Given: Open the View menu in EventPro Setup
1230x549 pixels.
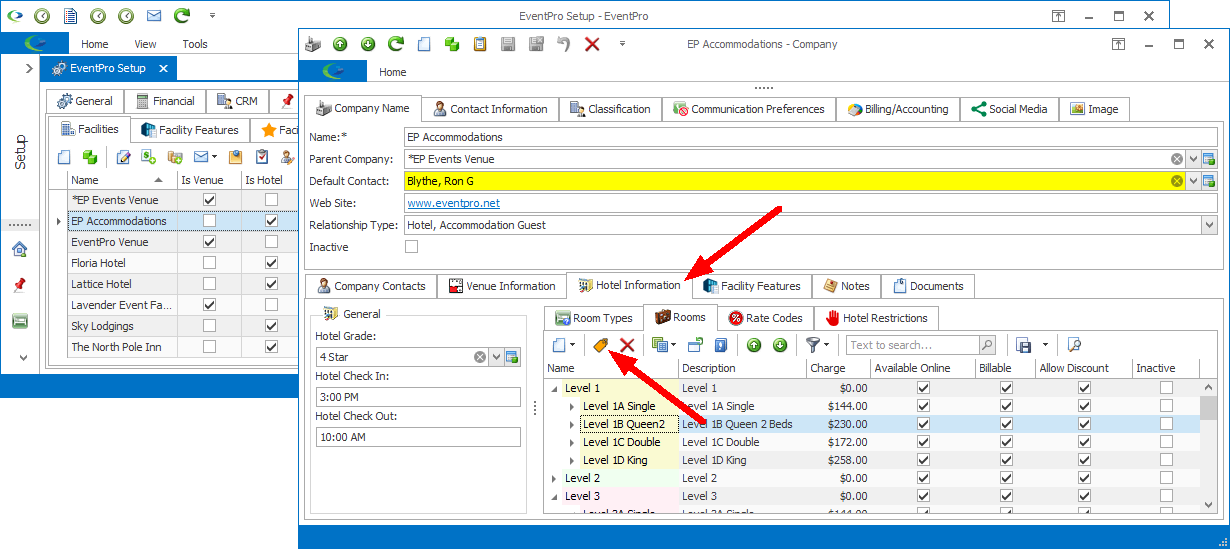Looking at the screenshot, I should 145,44.
